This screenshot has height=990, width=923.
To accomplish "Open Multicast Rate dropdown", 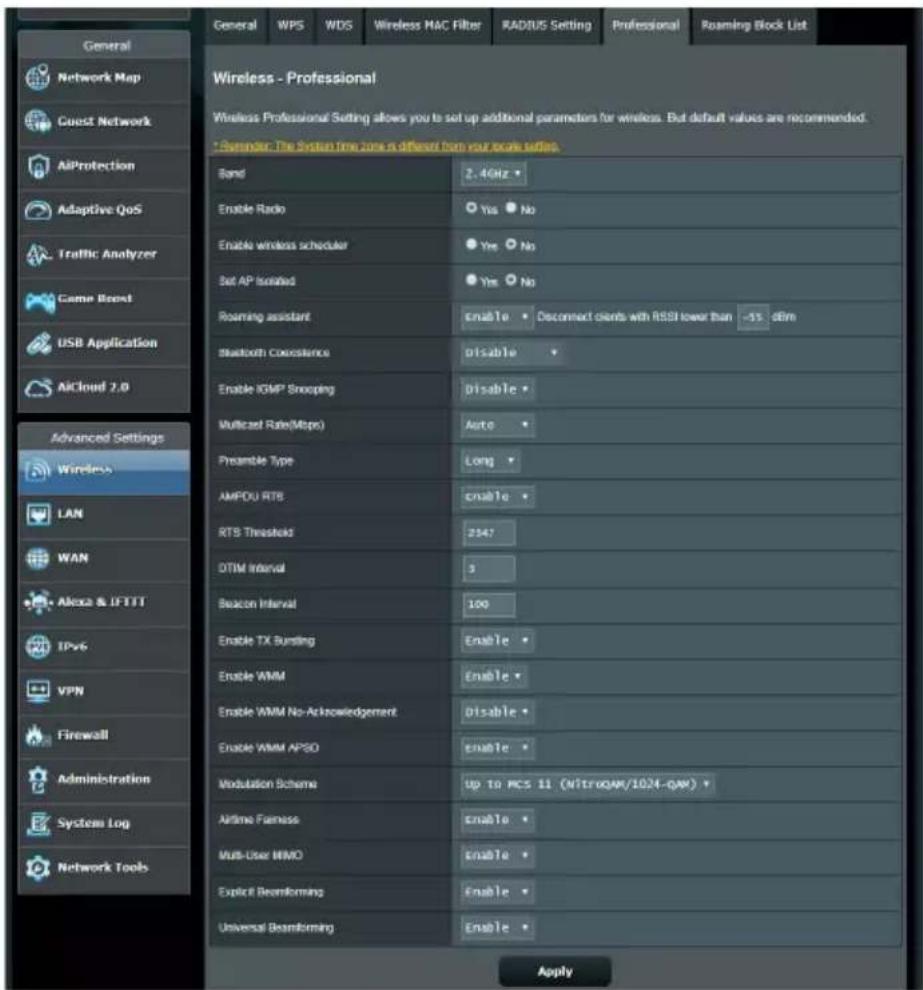I will click(x=497, y=425).
